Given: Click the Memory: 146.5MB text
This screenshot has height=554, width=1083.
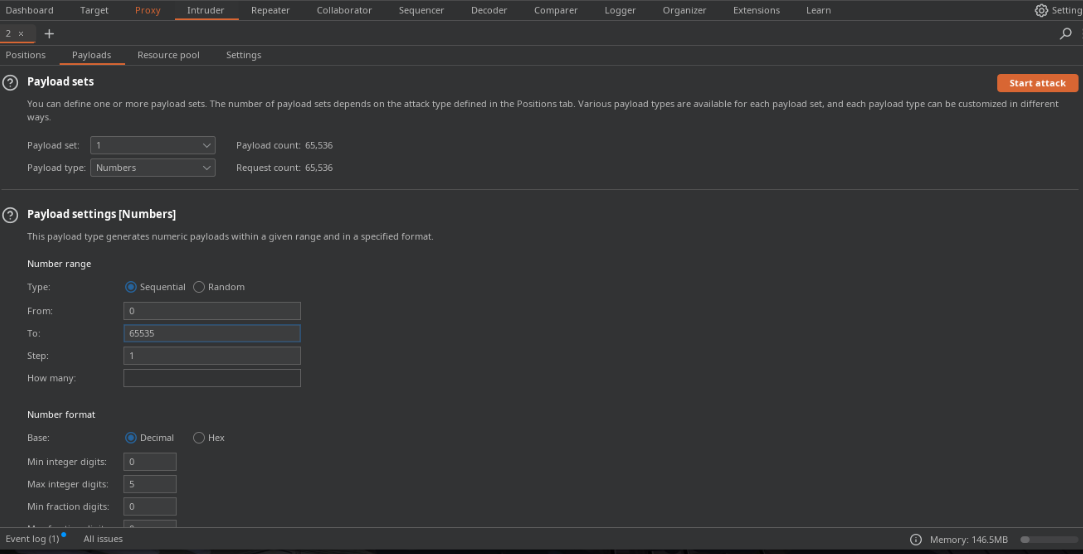Looking at the screenshot, I should pyautogui.click(x=969, y=539).
